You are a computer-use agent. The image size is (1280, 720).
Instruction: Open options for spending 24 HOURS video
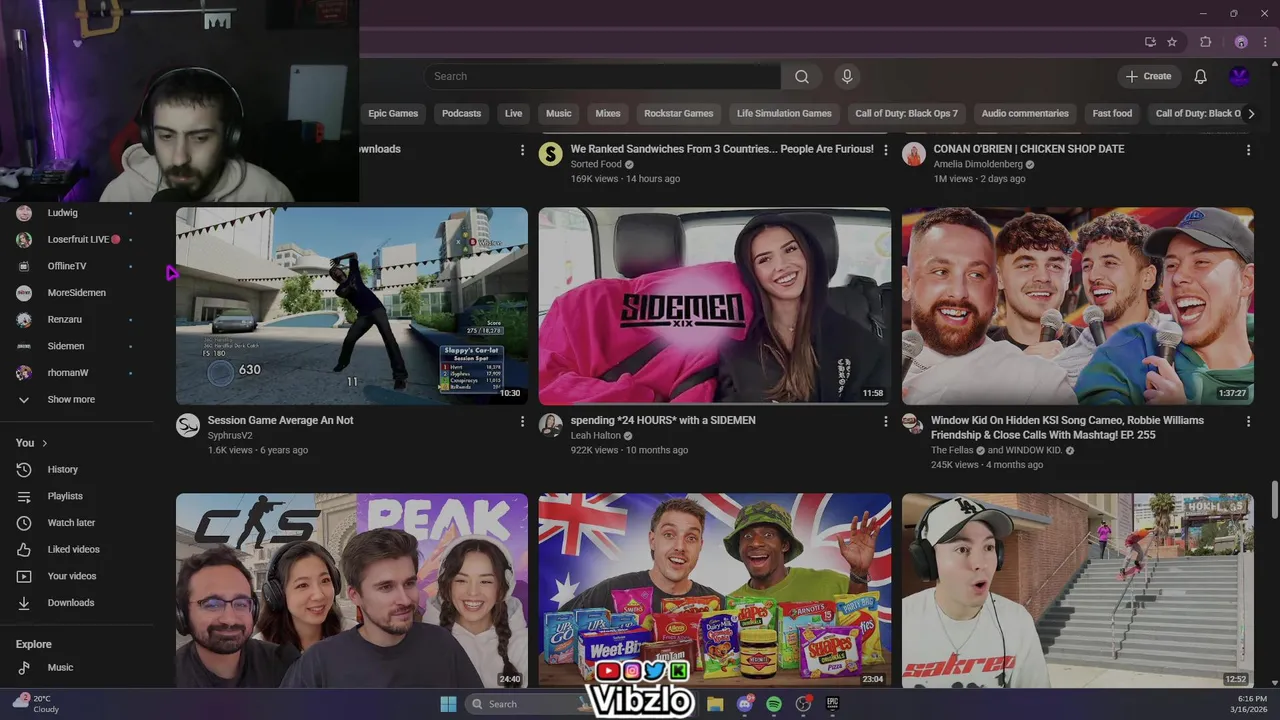point(885,422)
